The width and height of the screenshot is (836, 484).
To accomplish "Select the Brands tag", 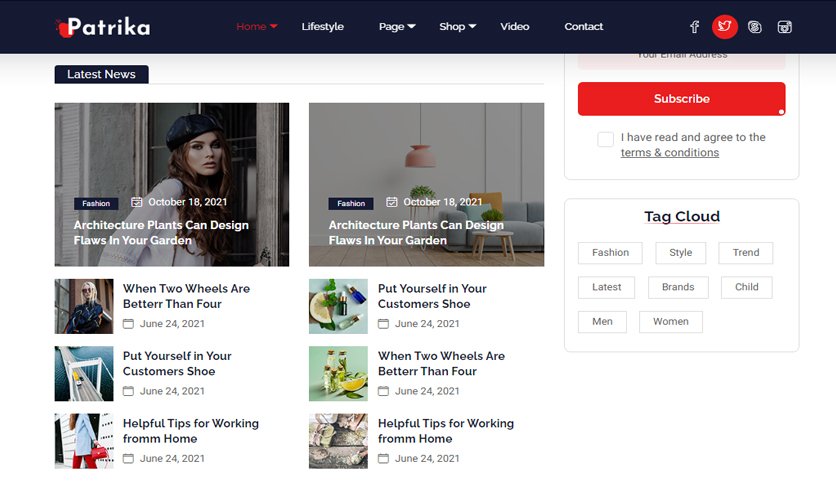I will coord(678,287).
